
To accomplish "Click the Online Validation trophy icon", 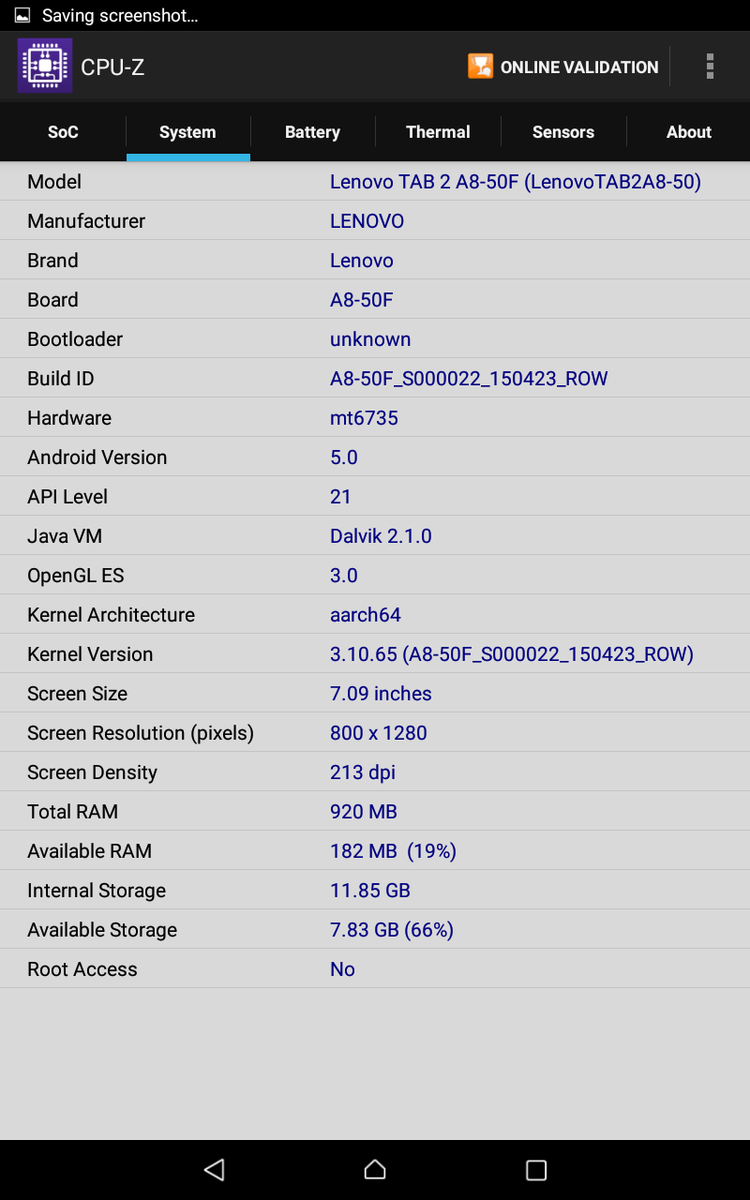I will pyautogui.click(x=480, y=67).
